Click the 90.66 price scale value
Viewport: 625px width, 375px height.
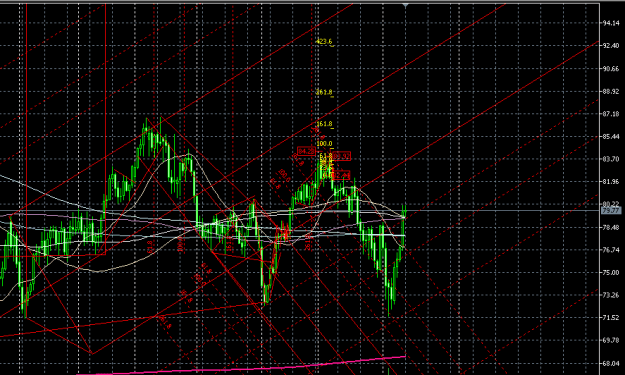click(611, 69)
